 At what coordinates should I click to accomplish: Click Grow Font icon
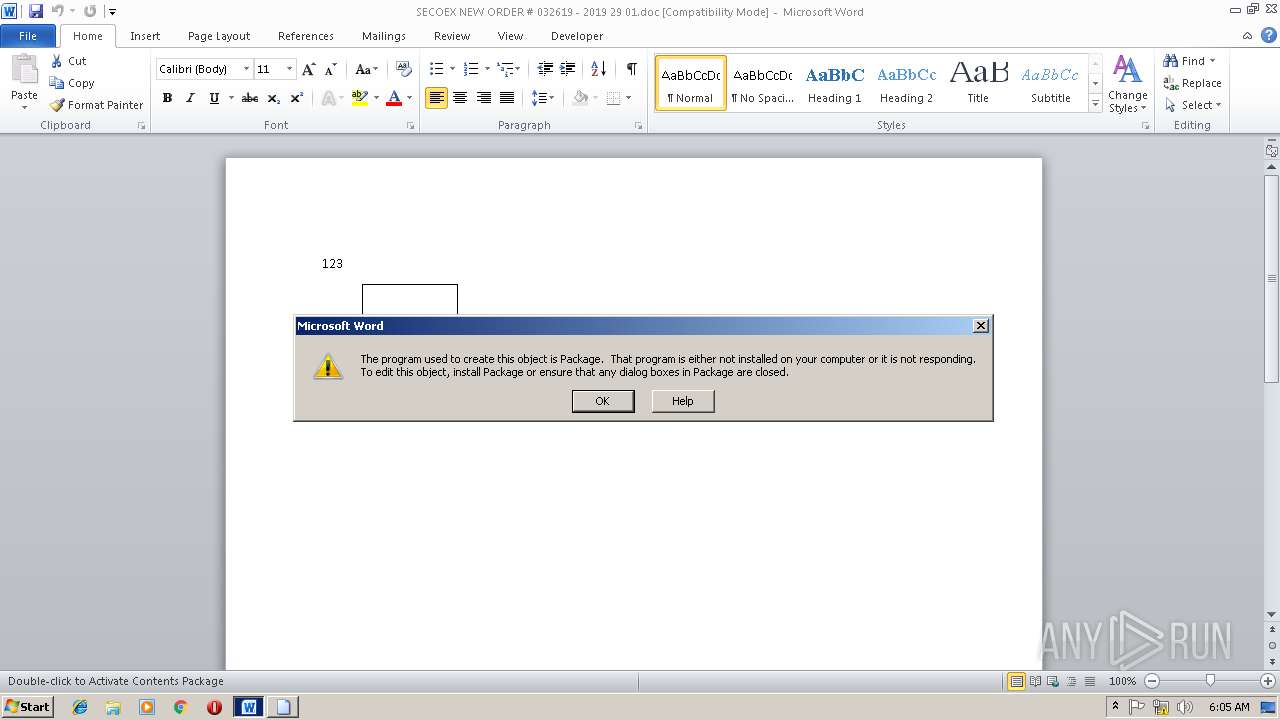[x=309, y=69]
